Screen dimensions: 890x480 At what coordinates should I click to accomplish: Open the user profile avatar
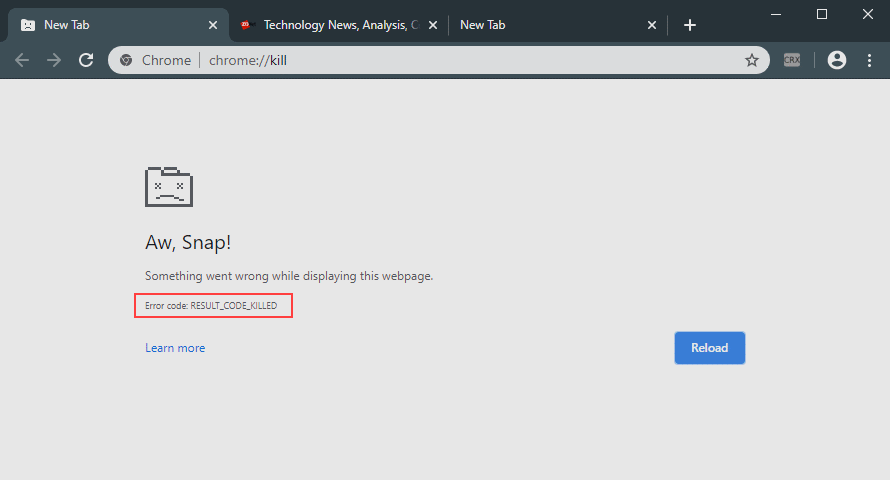[837, 60]
